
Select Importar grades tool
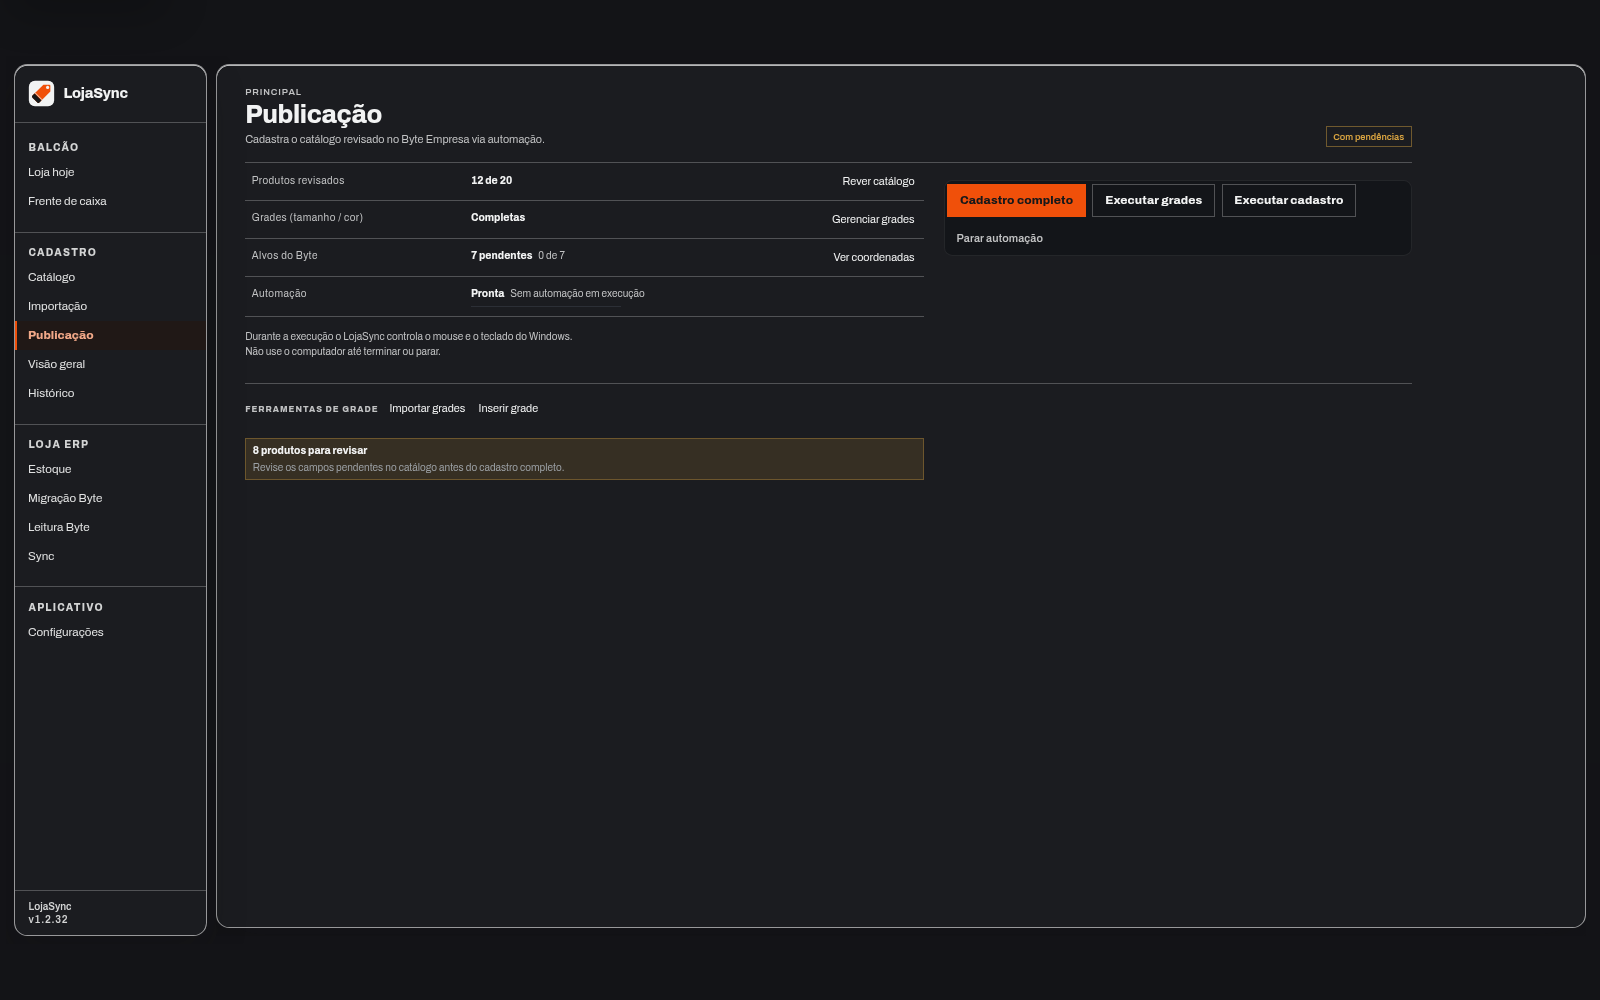click(427, 408)
